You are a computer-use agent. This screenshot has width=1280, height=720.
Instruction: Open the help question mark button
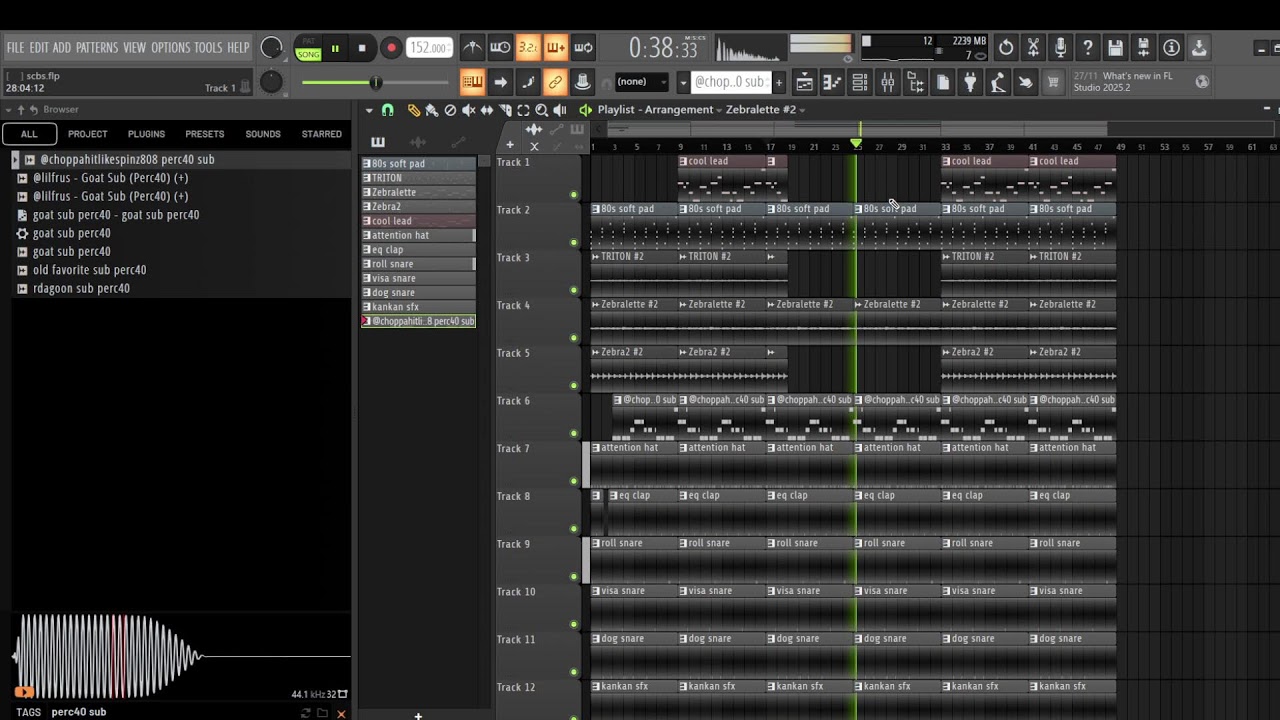coord(1088,47)
